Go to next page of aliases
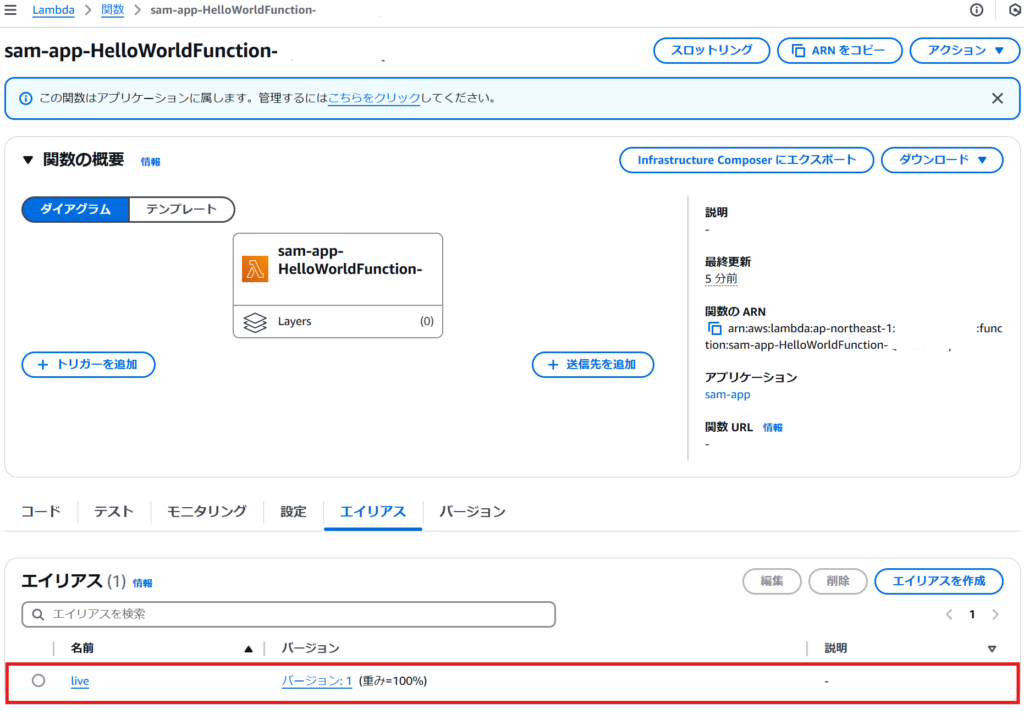Screen dimensions: 1024x714 click(995, 614)
